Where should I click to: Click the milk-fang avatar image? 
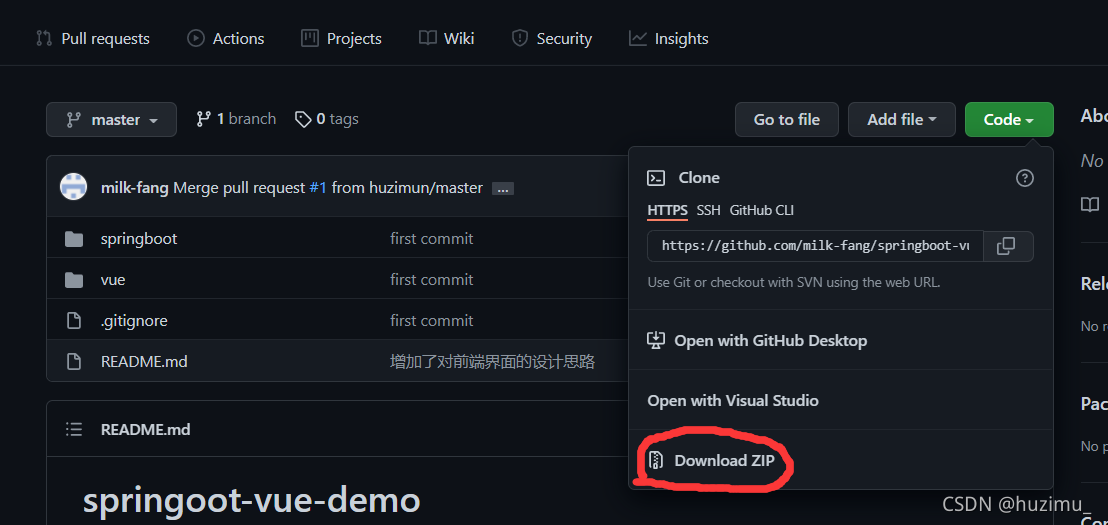coord(73,187)
